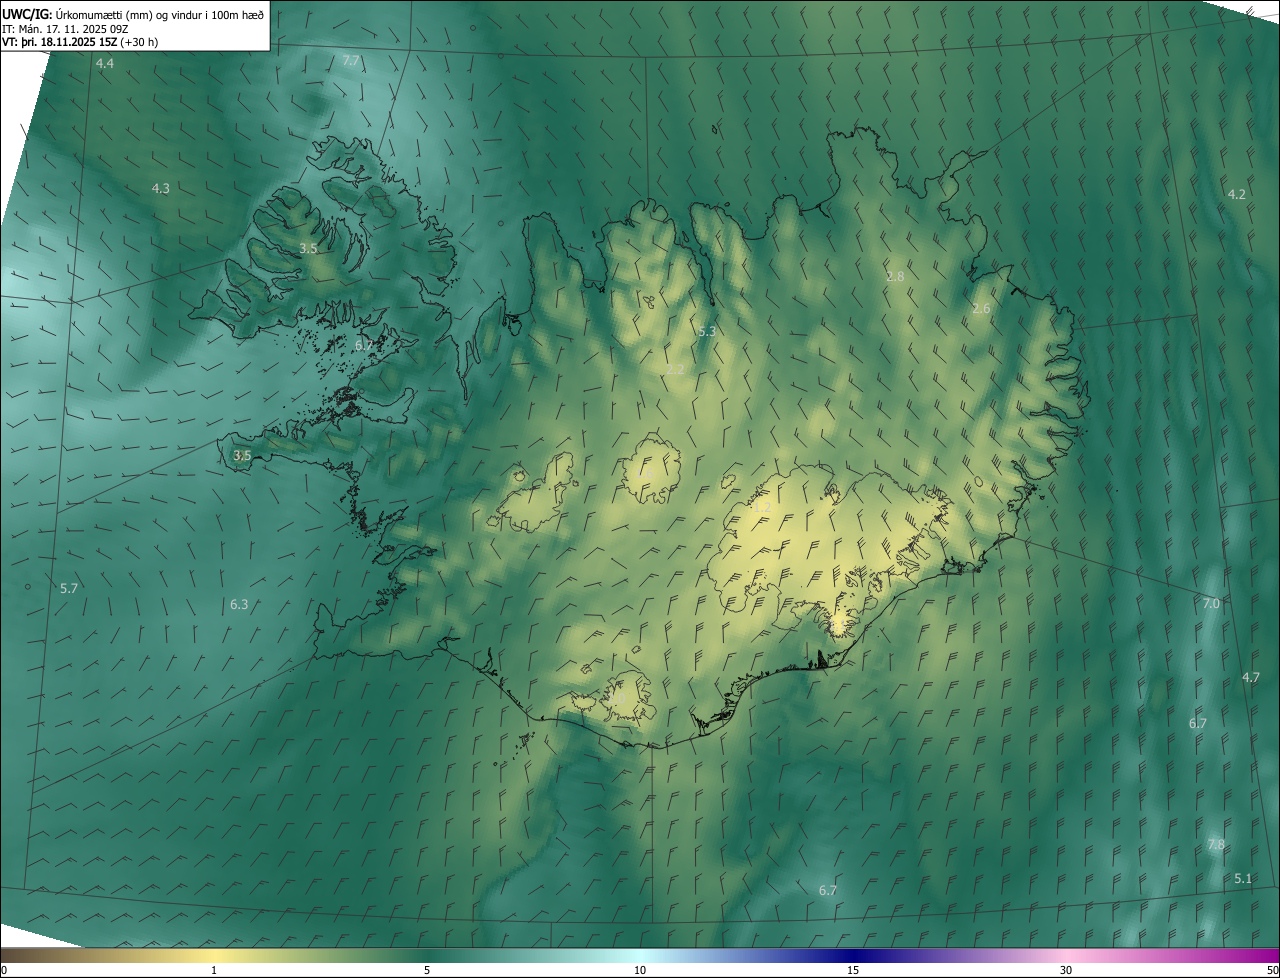
Task: Select the 5 tick on the color scale
Action: pos(427,970)
